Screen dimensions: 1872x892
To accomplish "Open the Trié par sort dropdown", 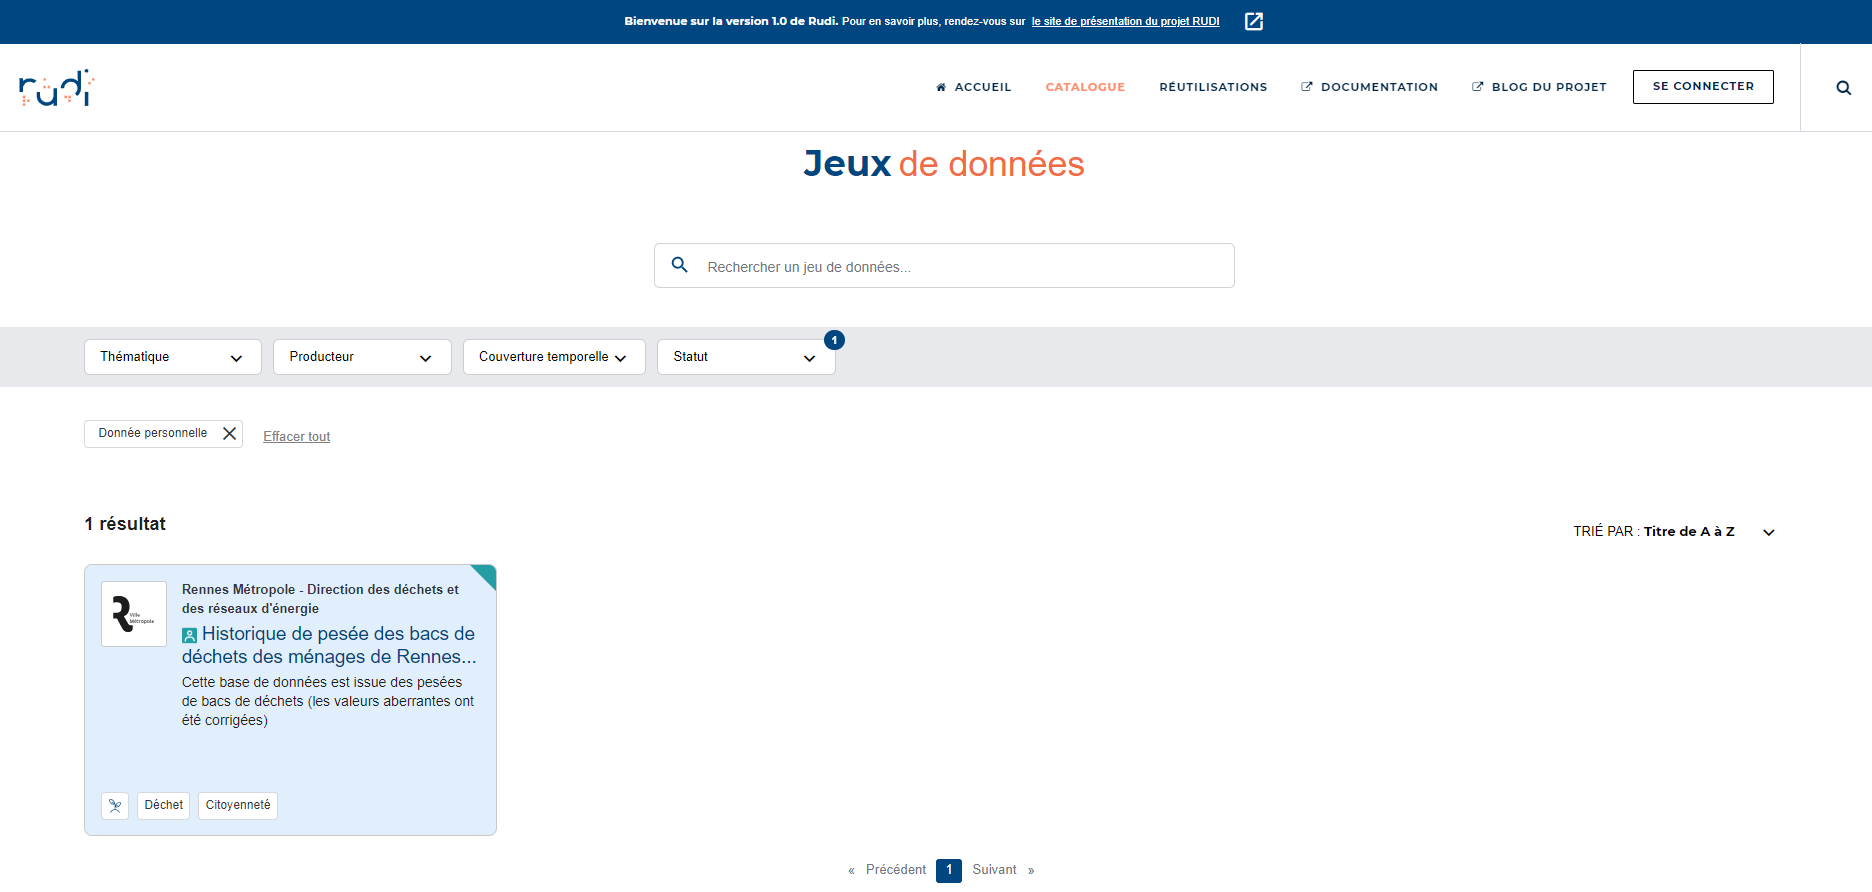I will click(x=1674, y=532).
